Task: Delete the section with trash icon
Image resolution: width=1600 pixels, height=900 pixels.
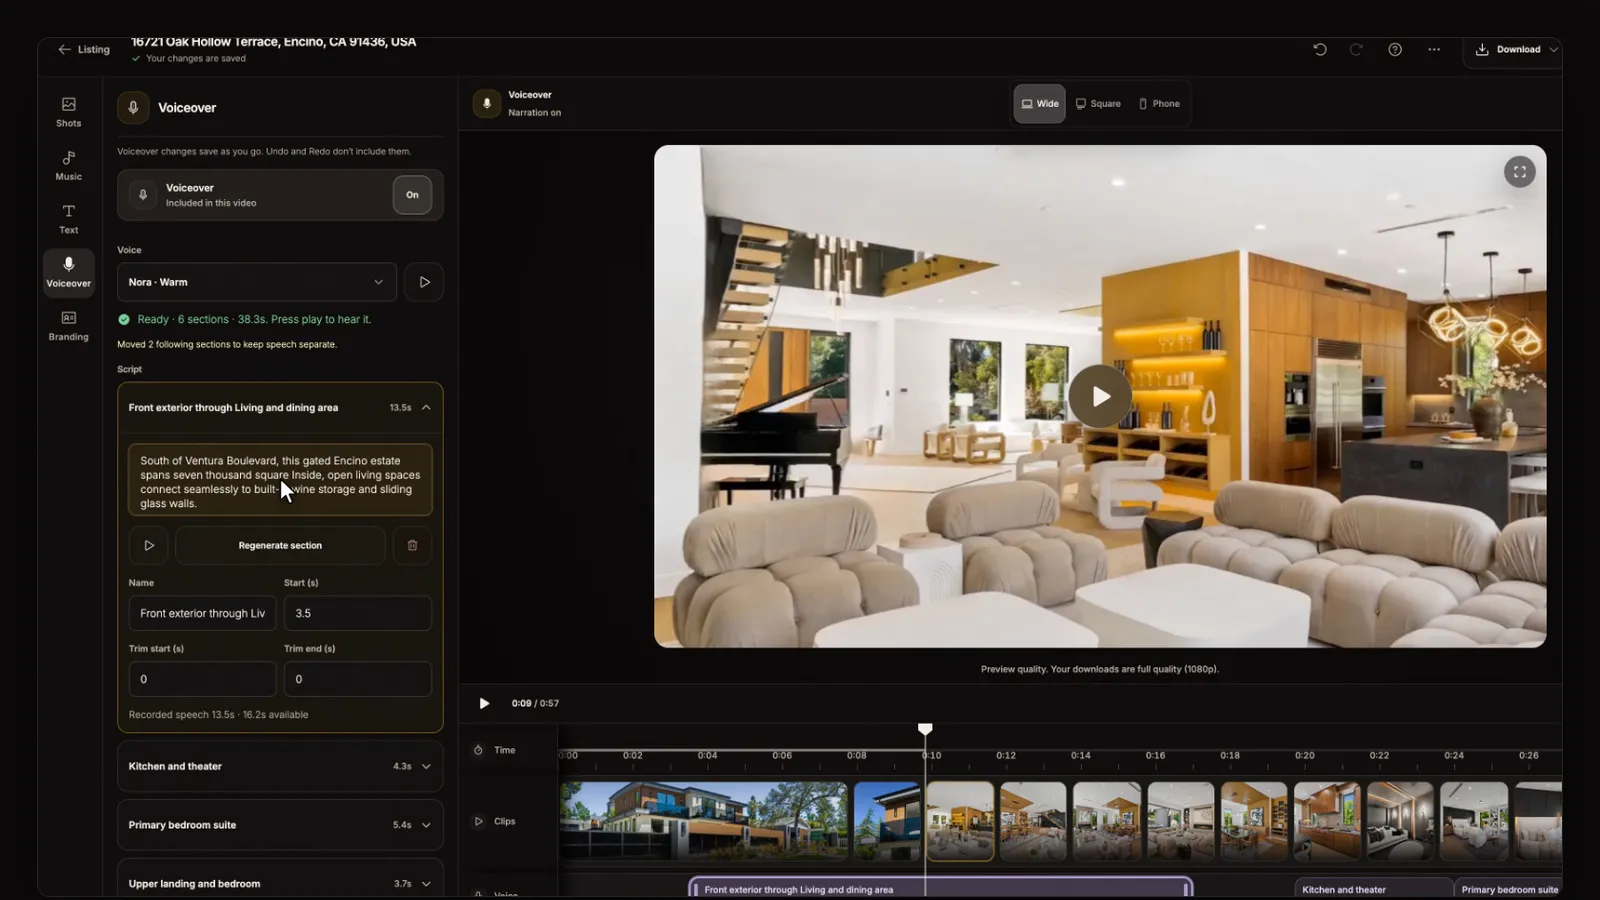Action: 412,545
